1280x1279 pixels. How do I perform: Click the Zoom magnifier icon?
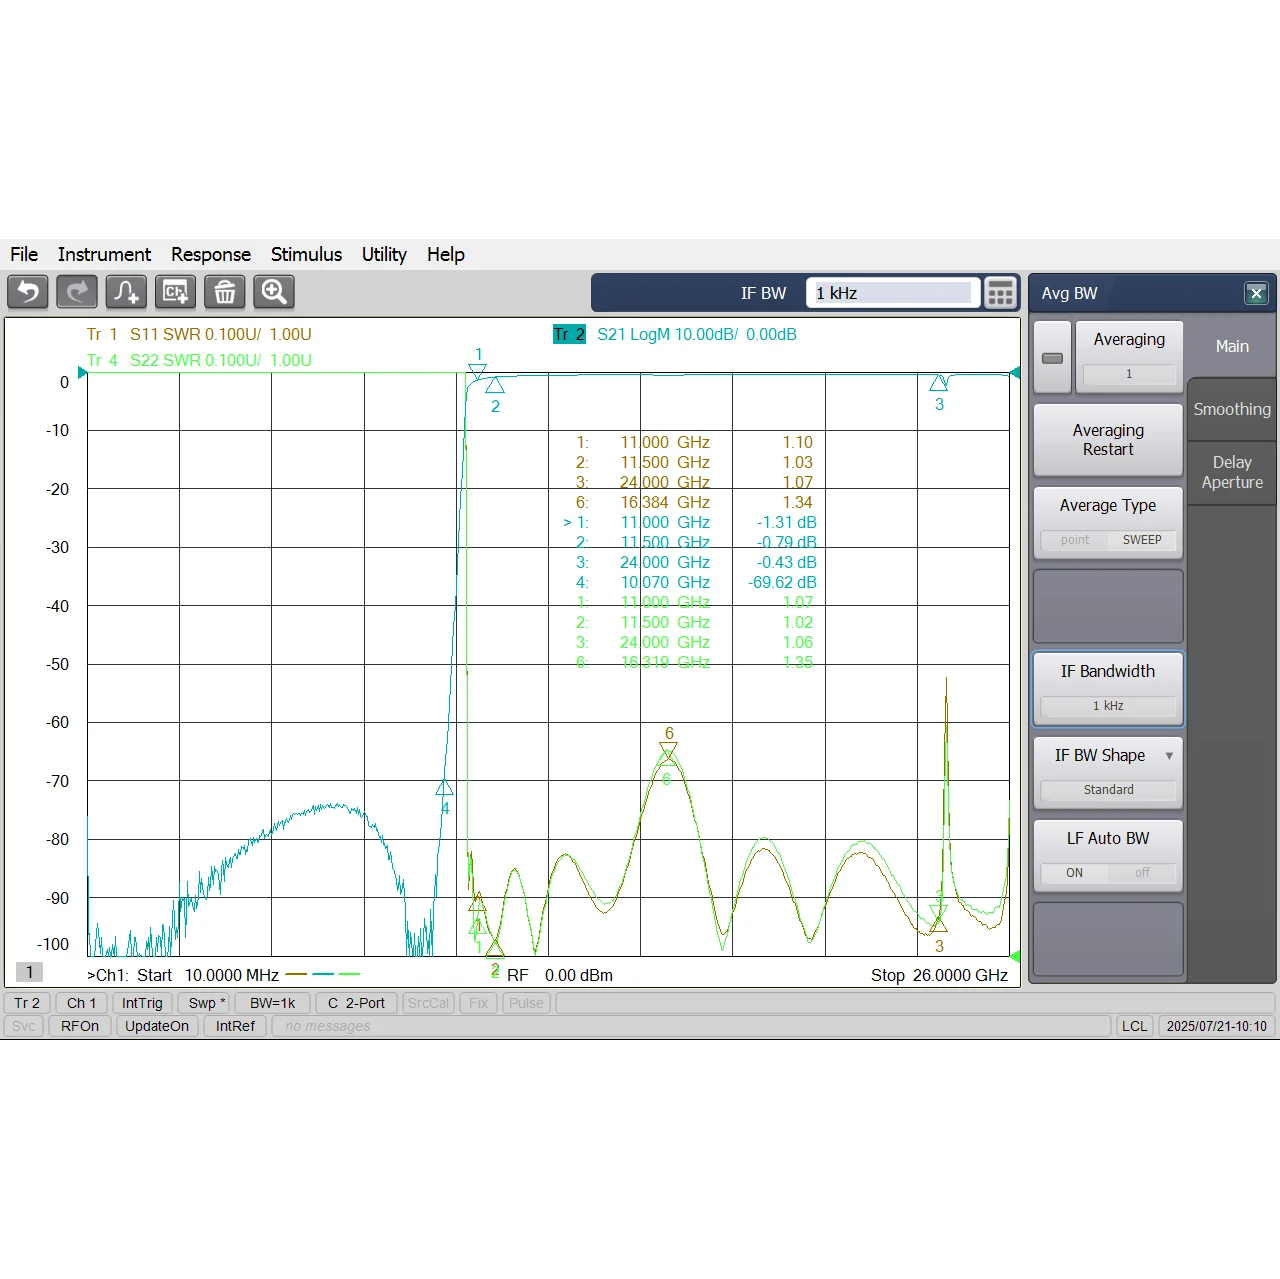273,292
